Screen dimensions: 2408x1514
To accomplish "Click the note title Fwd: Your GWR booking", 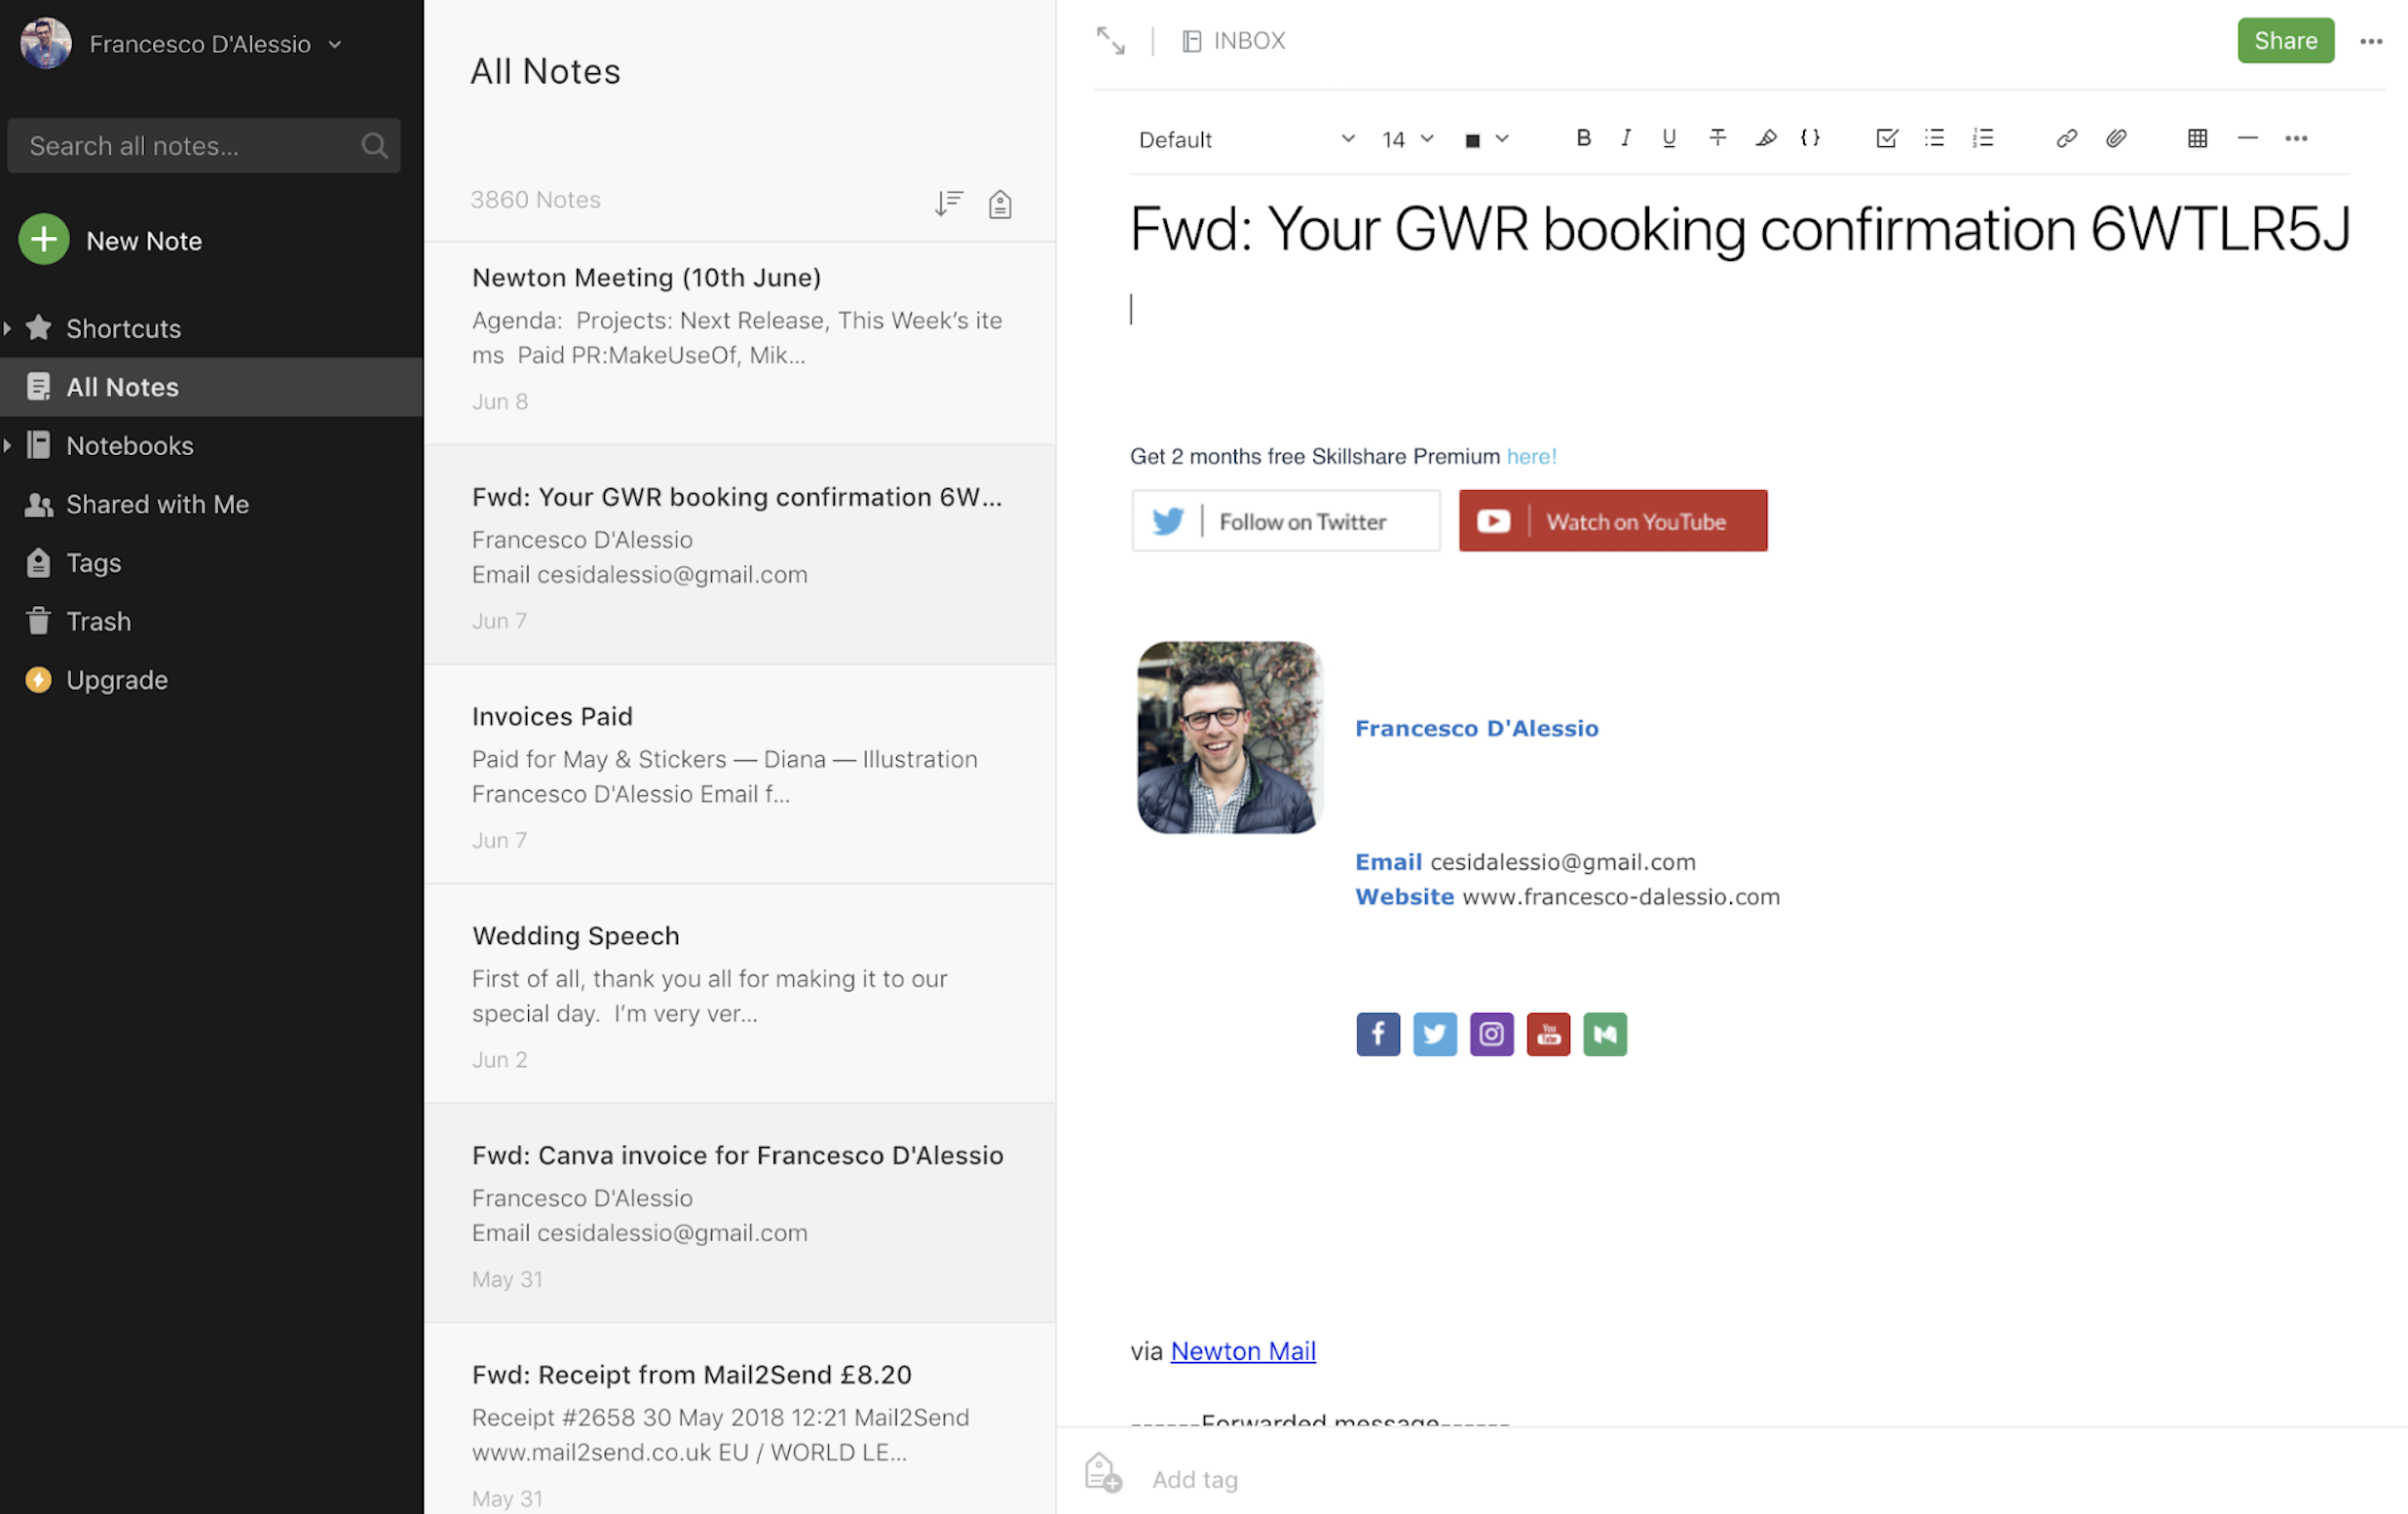I will (1739, 230).
